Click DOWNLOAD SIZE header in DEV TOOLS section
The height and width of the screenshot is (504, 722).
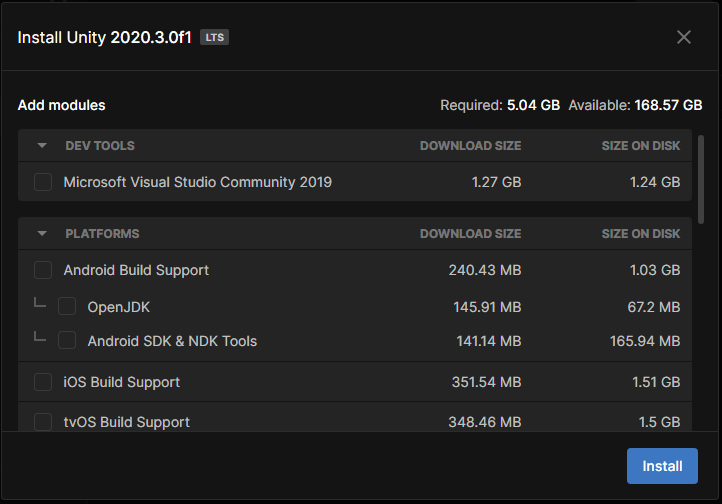(471, 145)
